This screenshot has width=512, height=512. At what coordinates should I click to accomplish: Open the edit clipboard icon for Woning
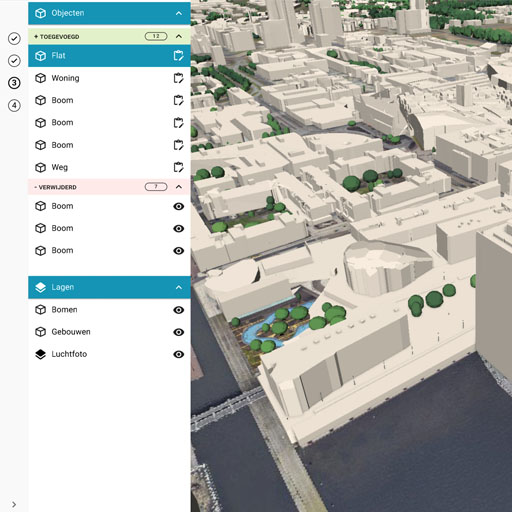tap(178, 78)
